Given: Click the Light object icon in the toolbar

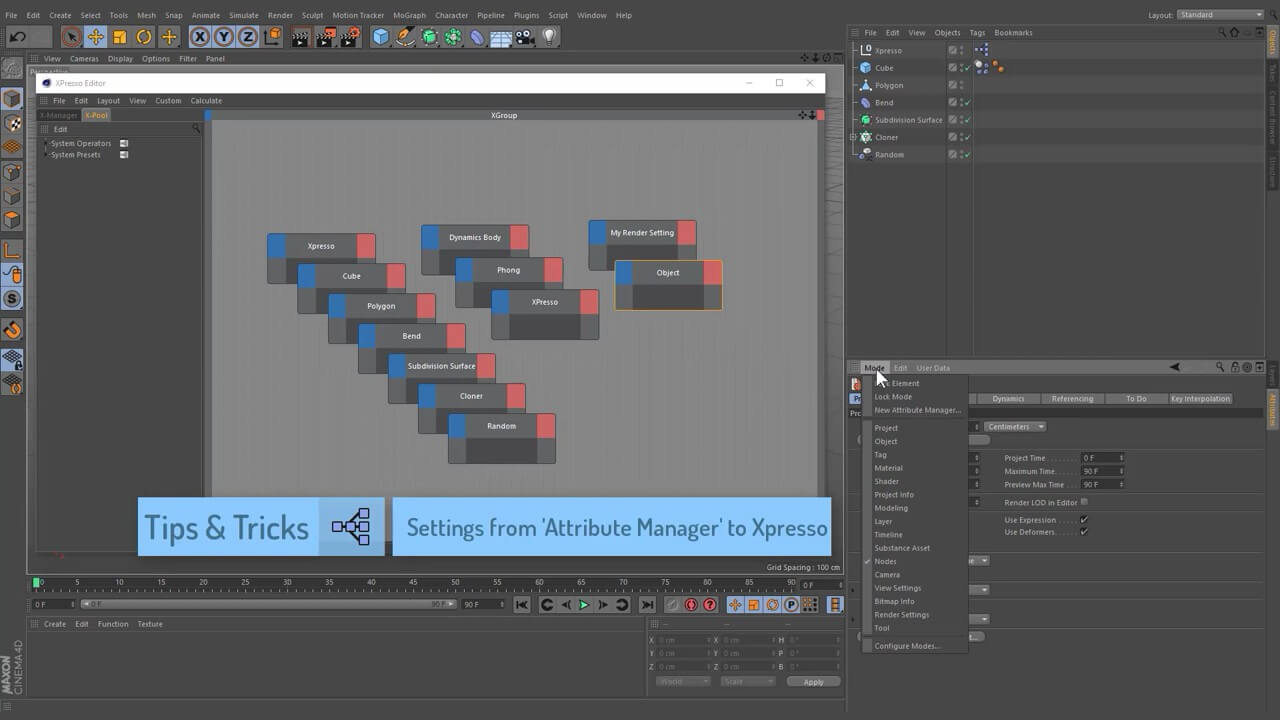Looking at the screenshot, I should click(x=550, y=37).
